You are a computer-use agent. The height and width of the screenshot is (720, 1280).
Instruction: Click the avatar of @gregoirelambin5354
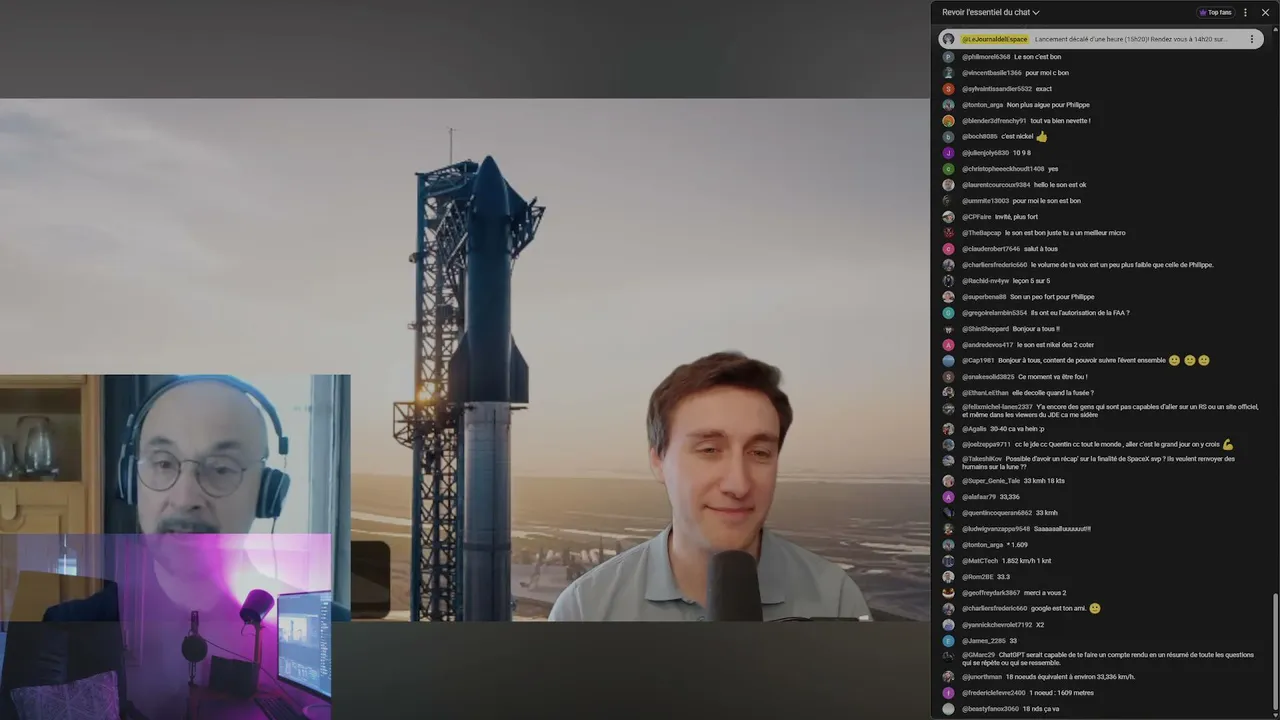click(948, 313)
